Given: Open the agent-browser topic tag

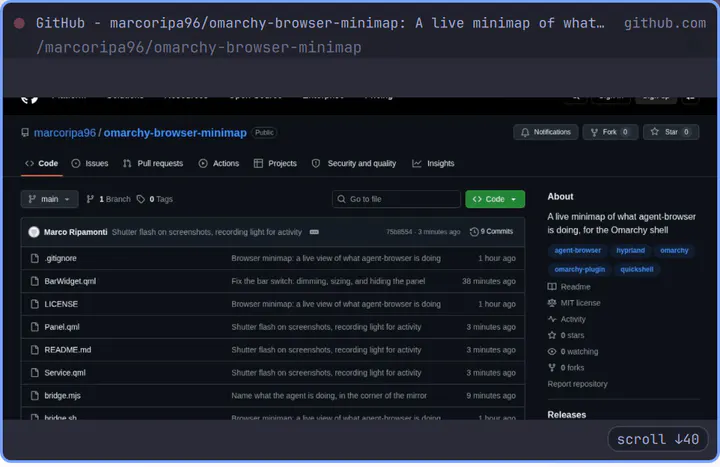Looking at the screenshot, I should (x=578, y=251).
